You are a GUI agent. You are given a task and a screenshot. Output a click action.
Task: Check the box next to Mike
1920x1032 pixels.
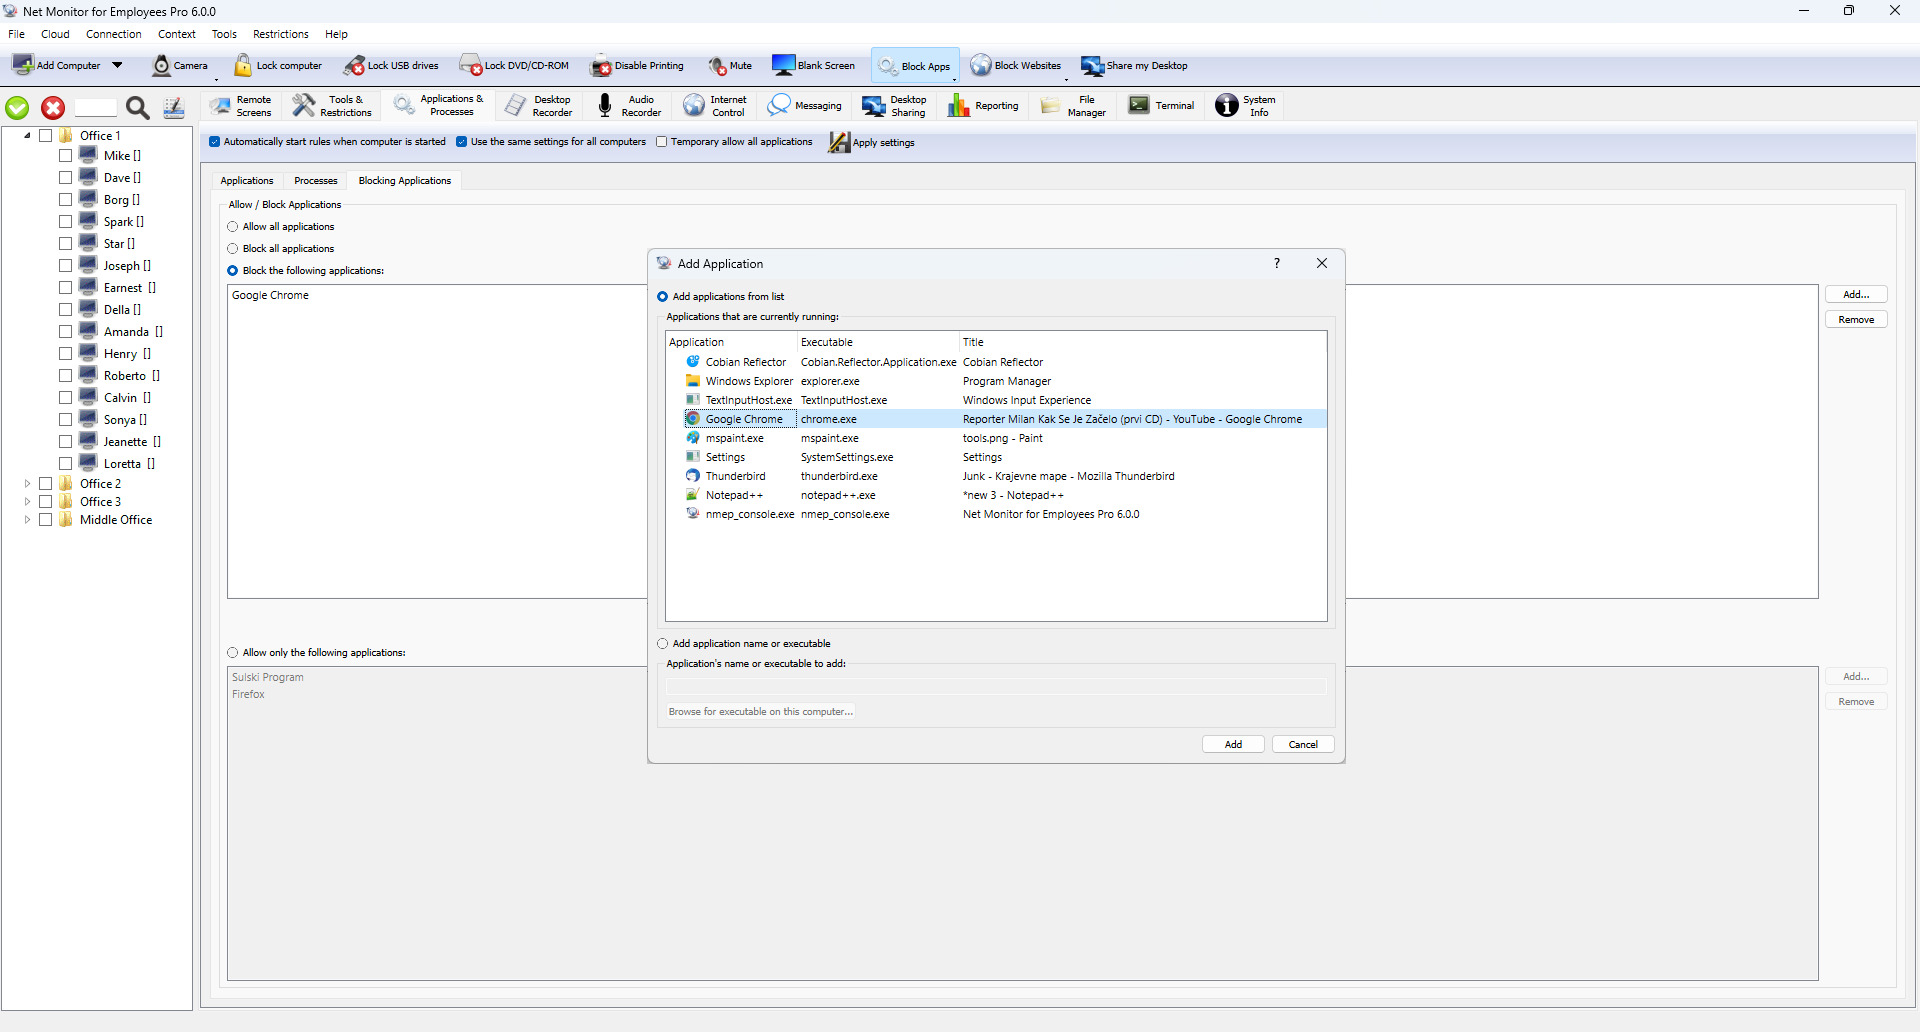point(65,156)
